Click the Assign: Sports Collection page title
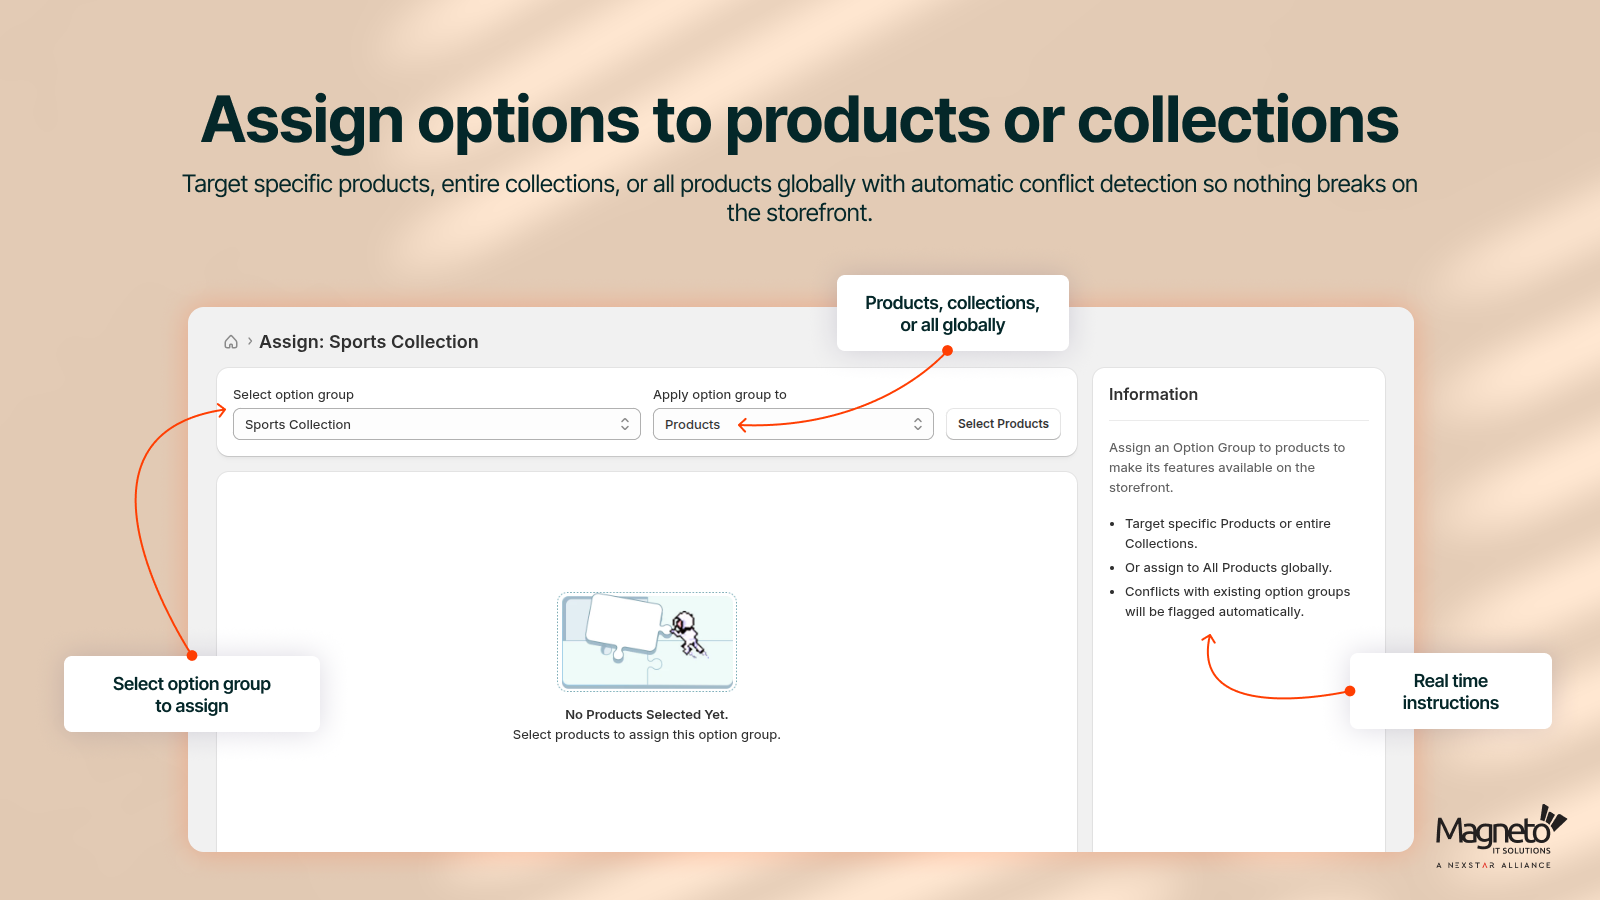The height and width of the screenshot is (900, 1600). coord(369,342)
